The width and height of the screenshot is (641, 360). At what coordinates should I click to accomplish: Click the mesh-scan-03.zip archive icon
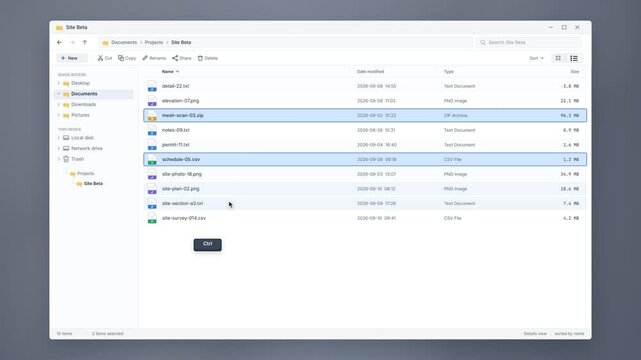coord(152,116)
